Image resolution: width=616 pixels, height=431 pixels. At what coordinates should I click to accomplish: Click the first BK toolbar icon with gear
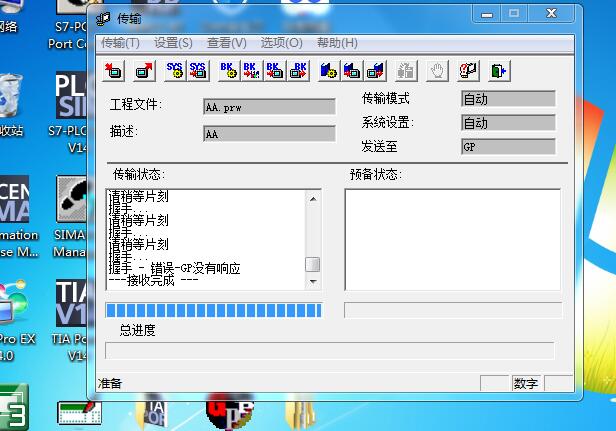click(228, 70)
